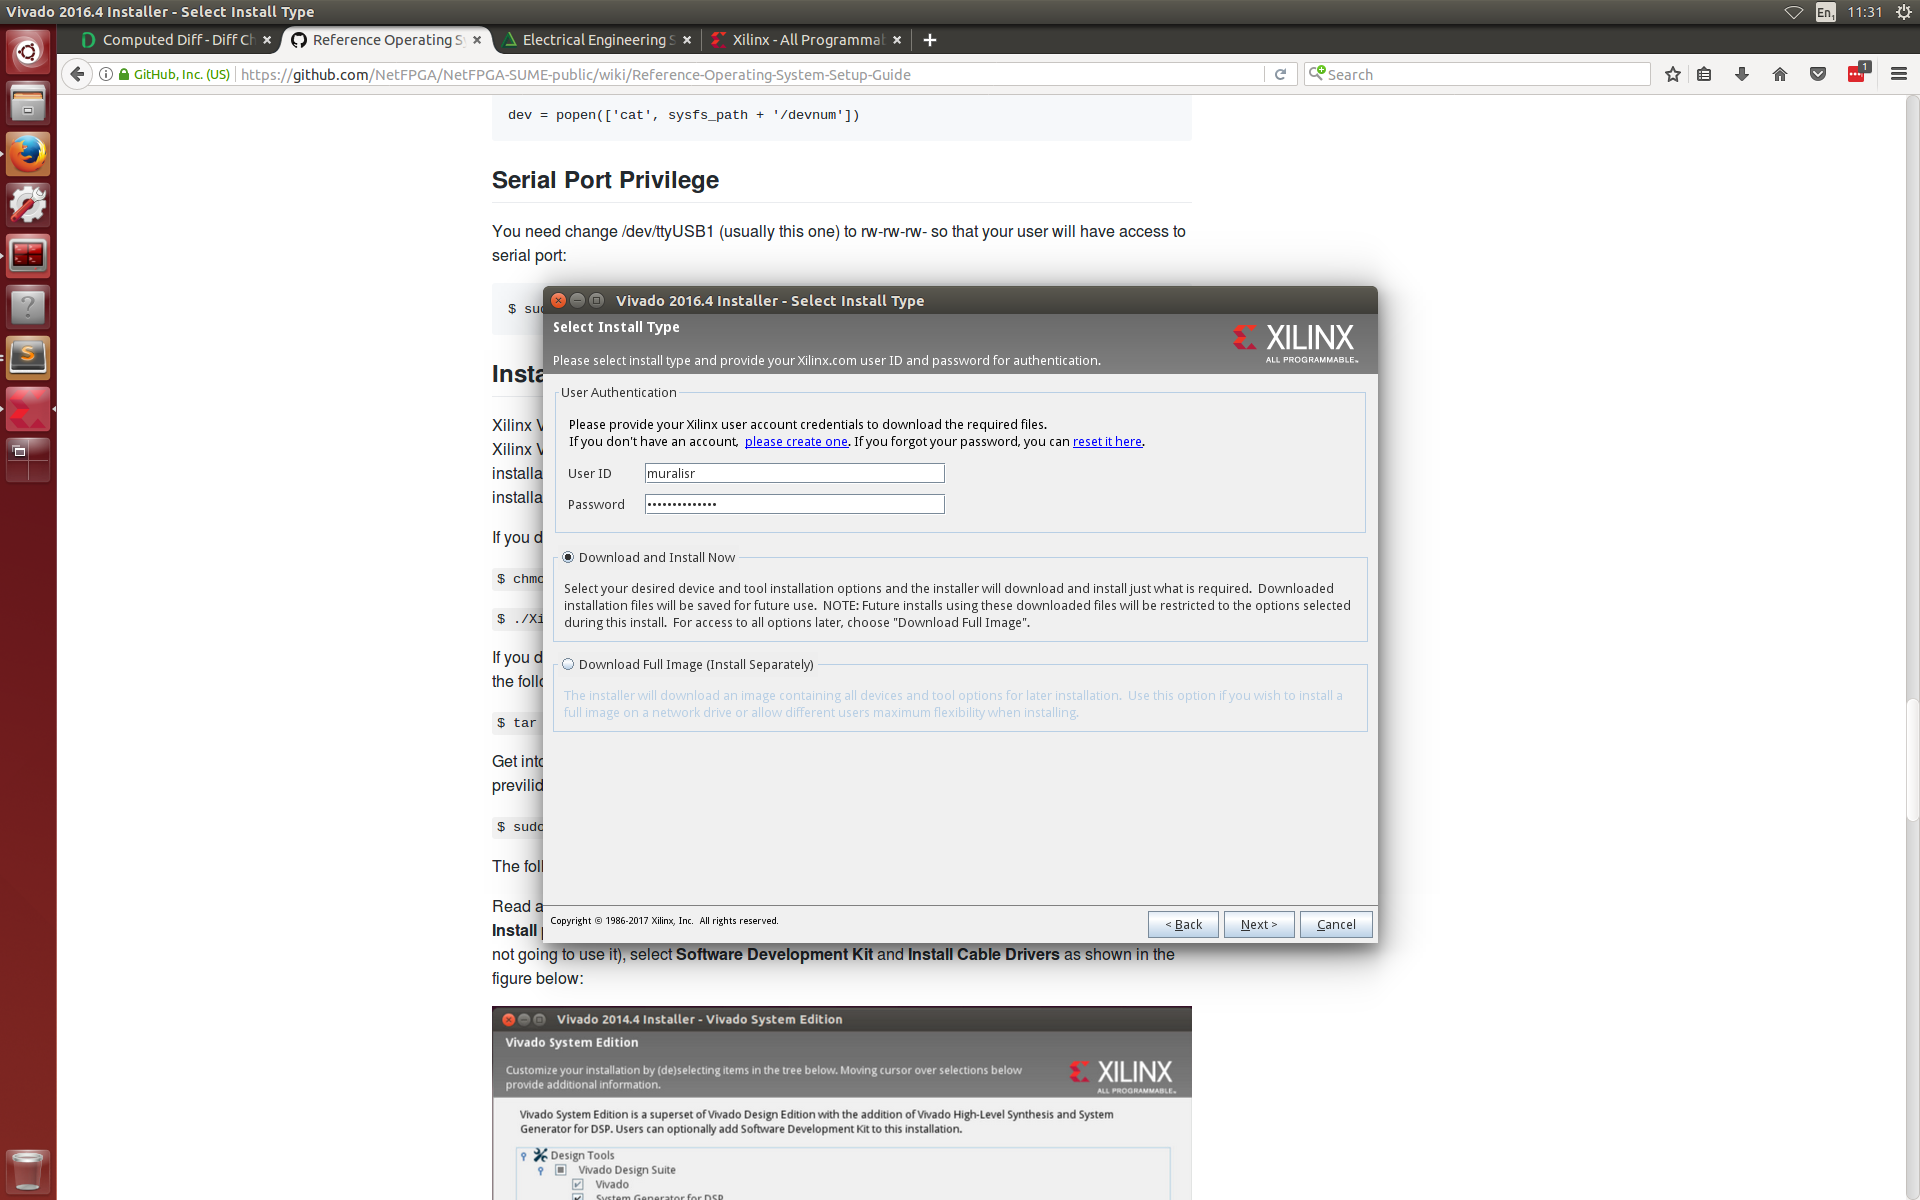Show downloads via the download arrow icon

click(1742, 74)
